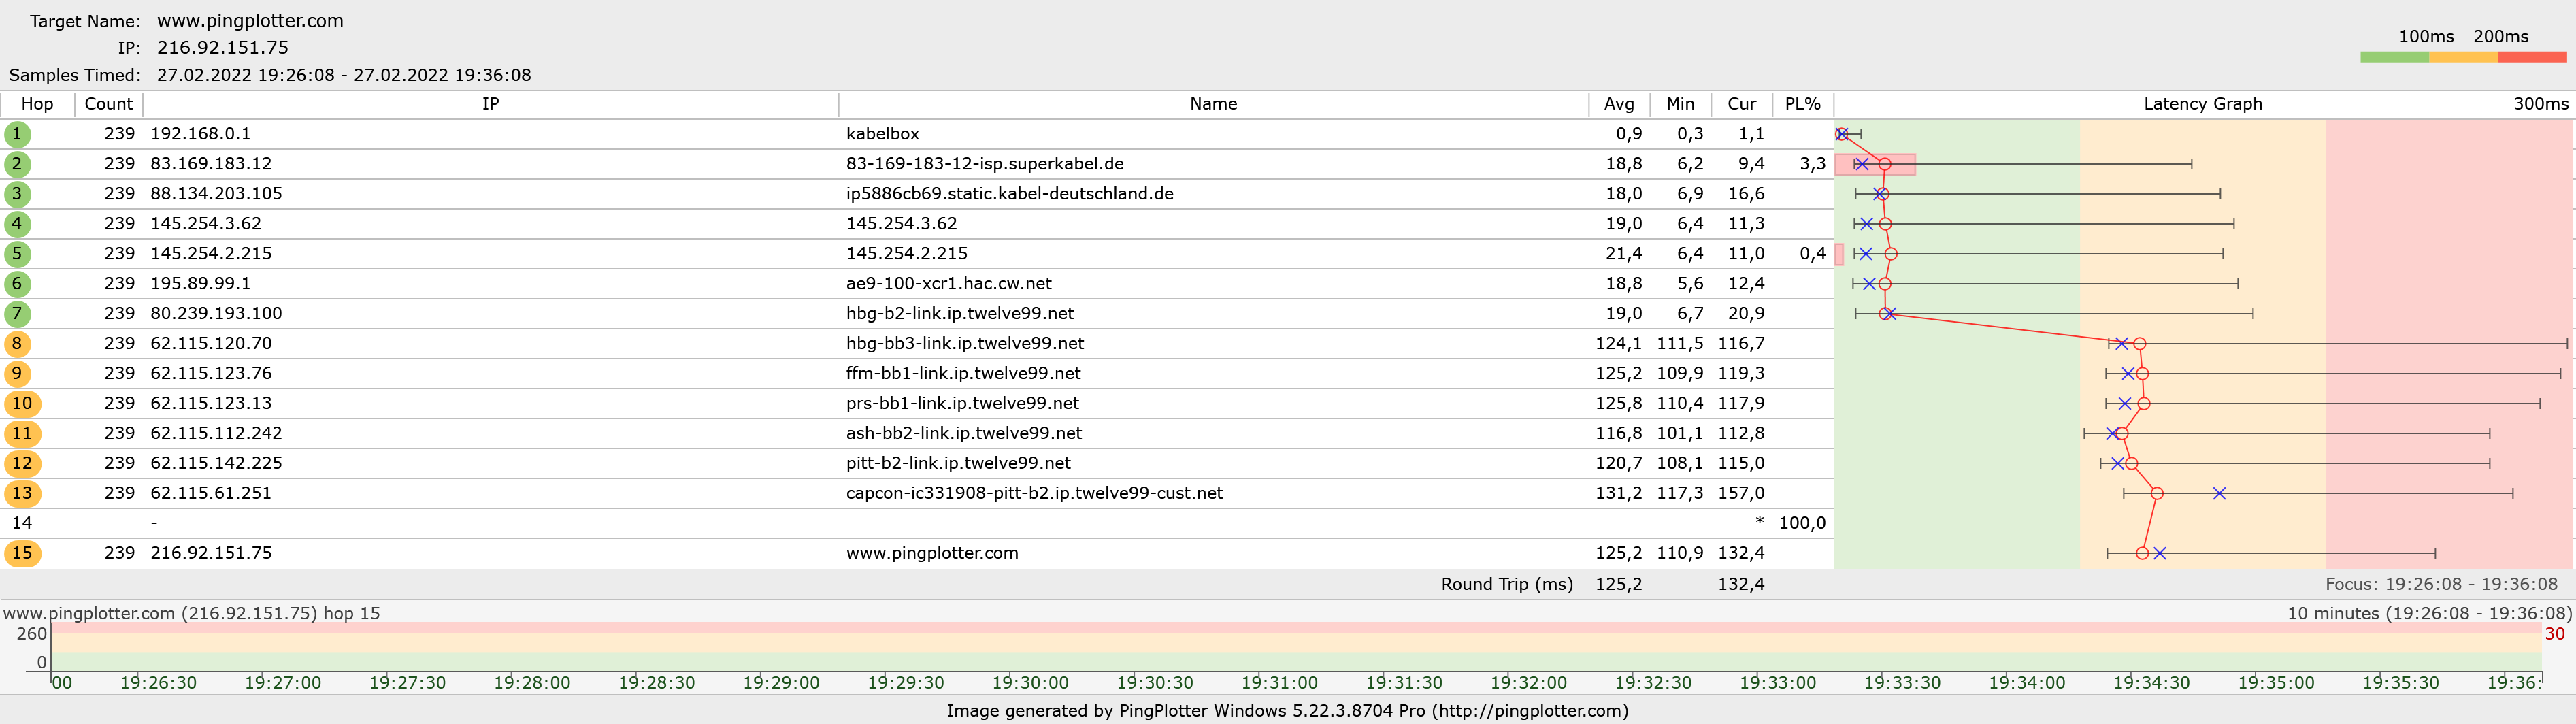The width and height of the screenshot is (2576, 724).
Task: Click hop number 14 with no response
Action: pyautogui.click(x=22, y=523)
